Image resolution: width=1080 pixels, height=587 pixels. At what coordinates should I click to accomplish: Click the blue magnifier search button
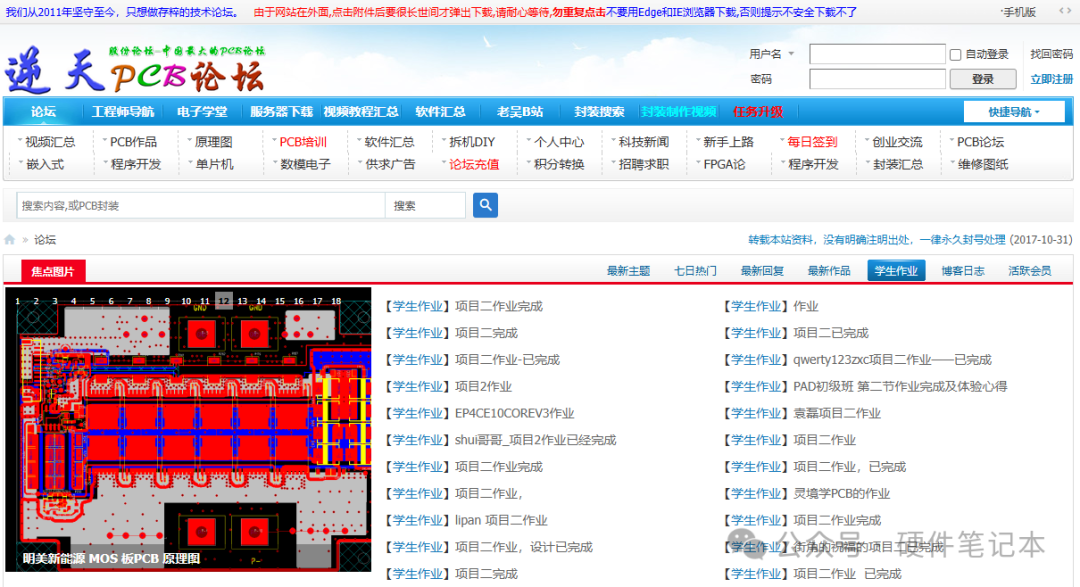coord(485,206)
